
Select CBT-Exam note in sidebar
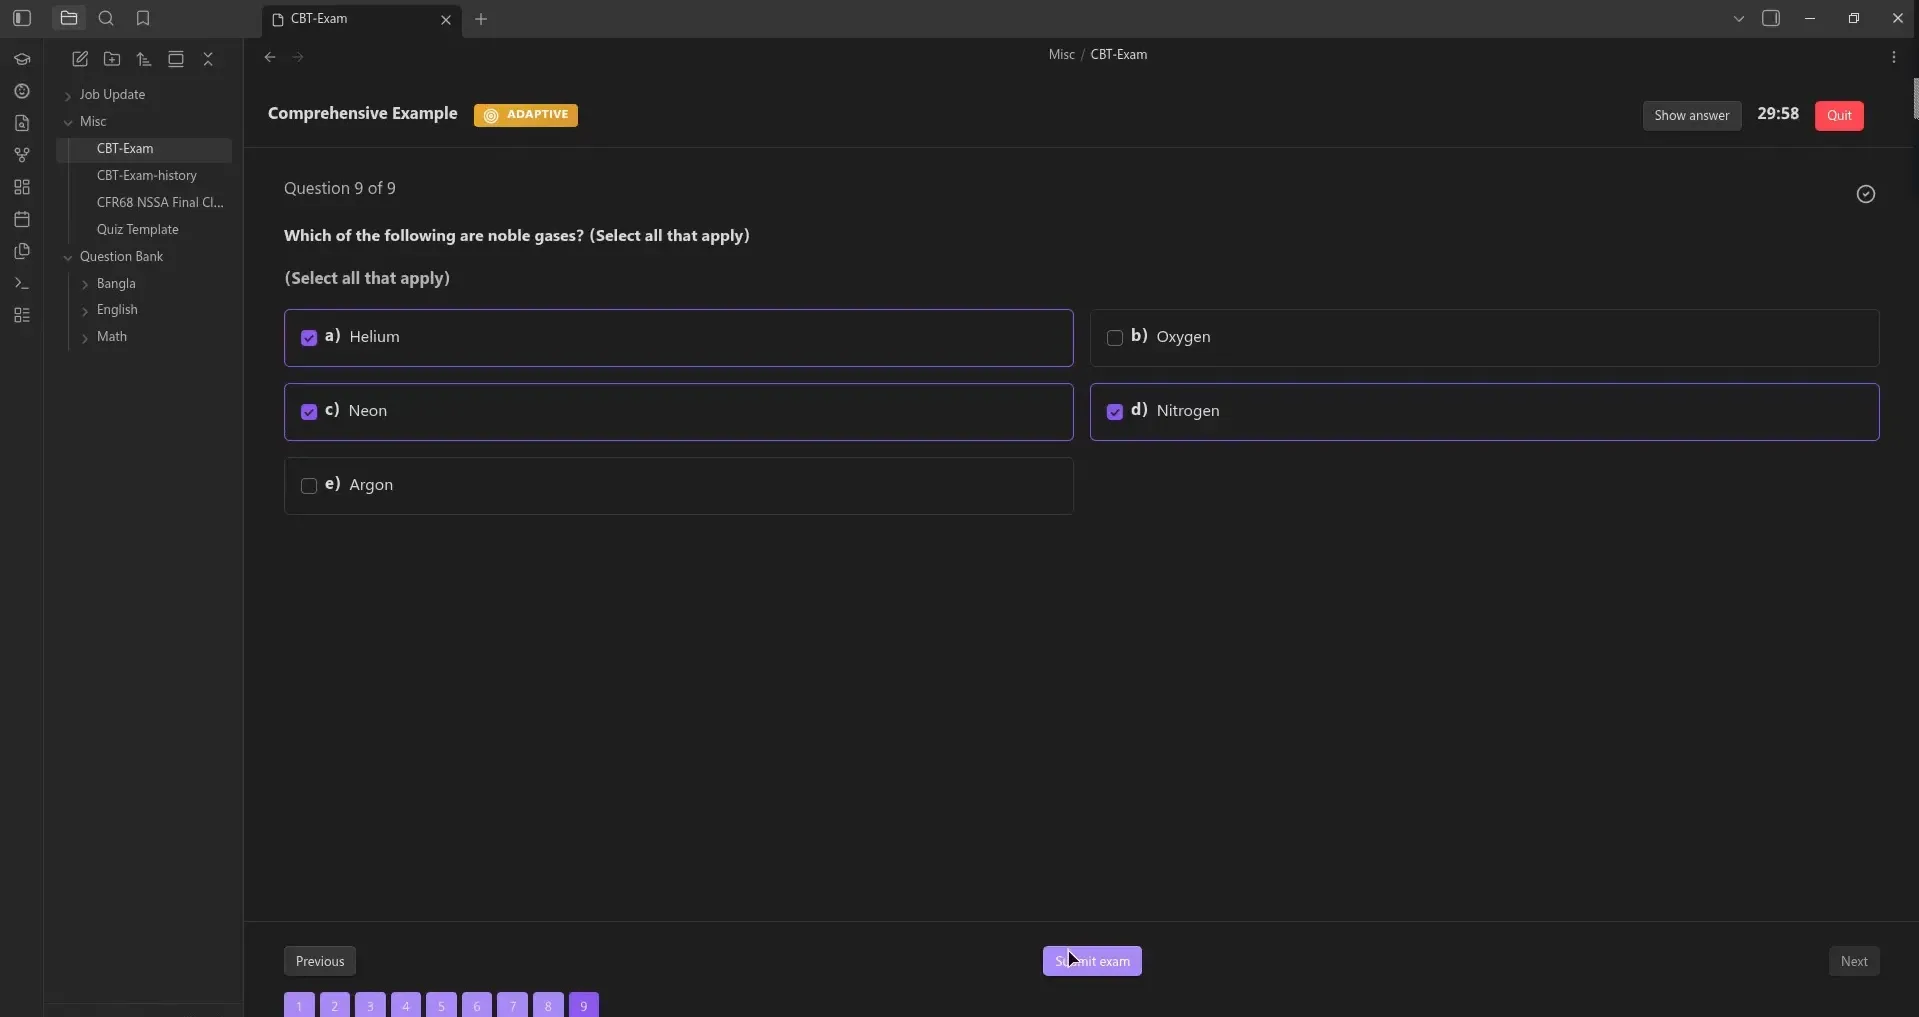tap(145, 149)
